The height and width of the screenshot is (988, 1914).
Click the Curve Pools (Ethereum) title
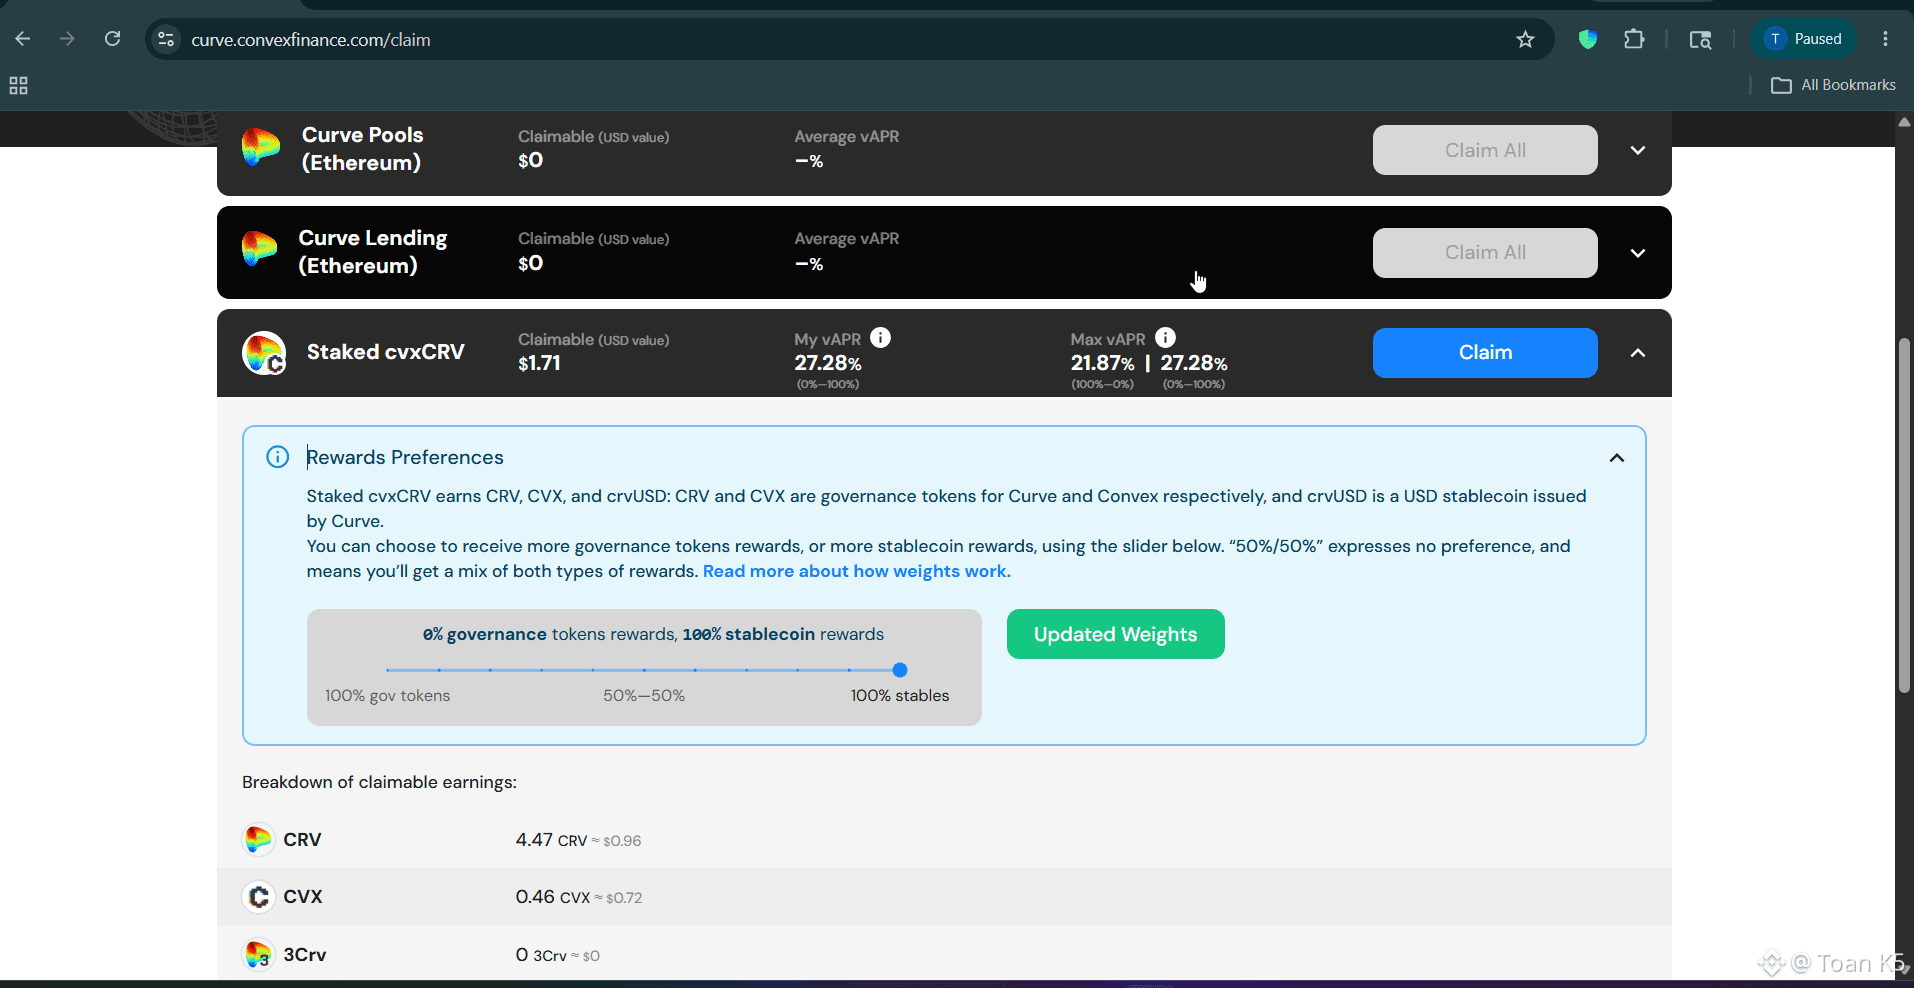click(x=362, y=149)
